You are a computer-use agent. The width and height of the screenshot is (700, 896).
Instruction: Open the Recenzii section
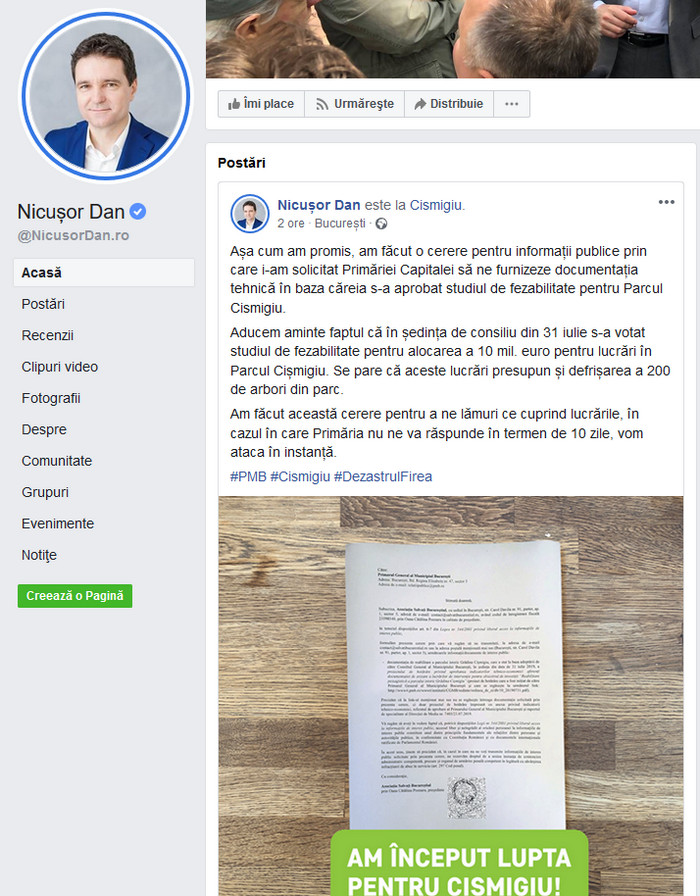coord(47,335)
